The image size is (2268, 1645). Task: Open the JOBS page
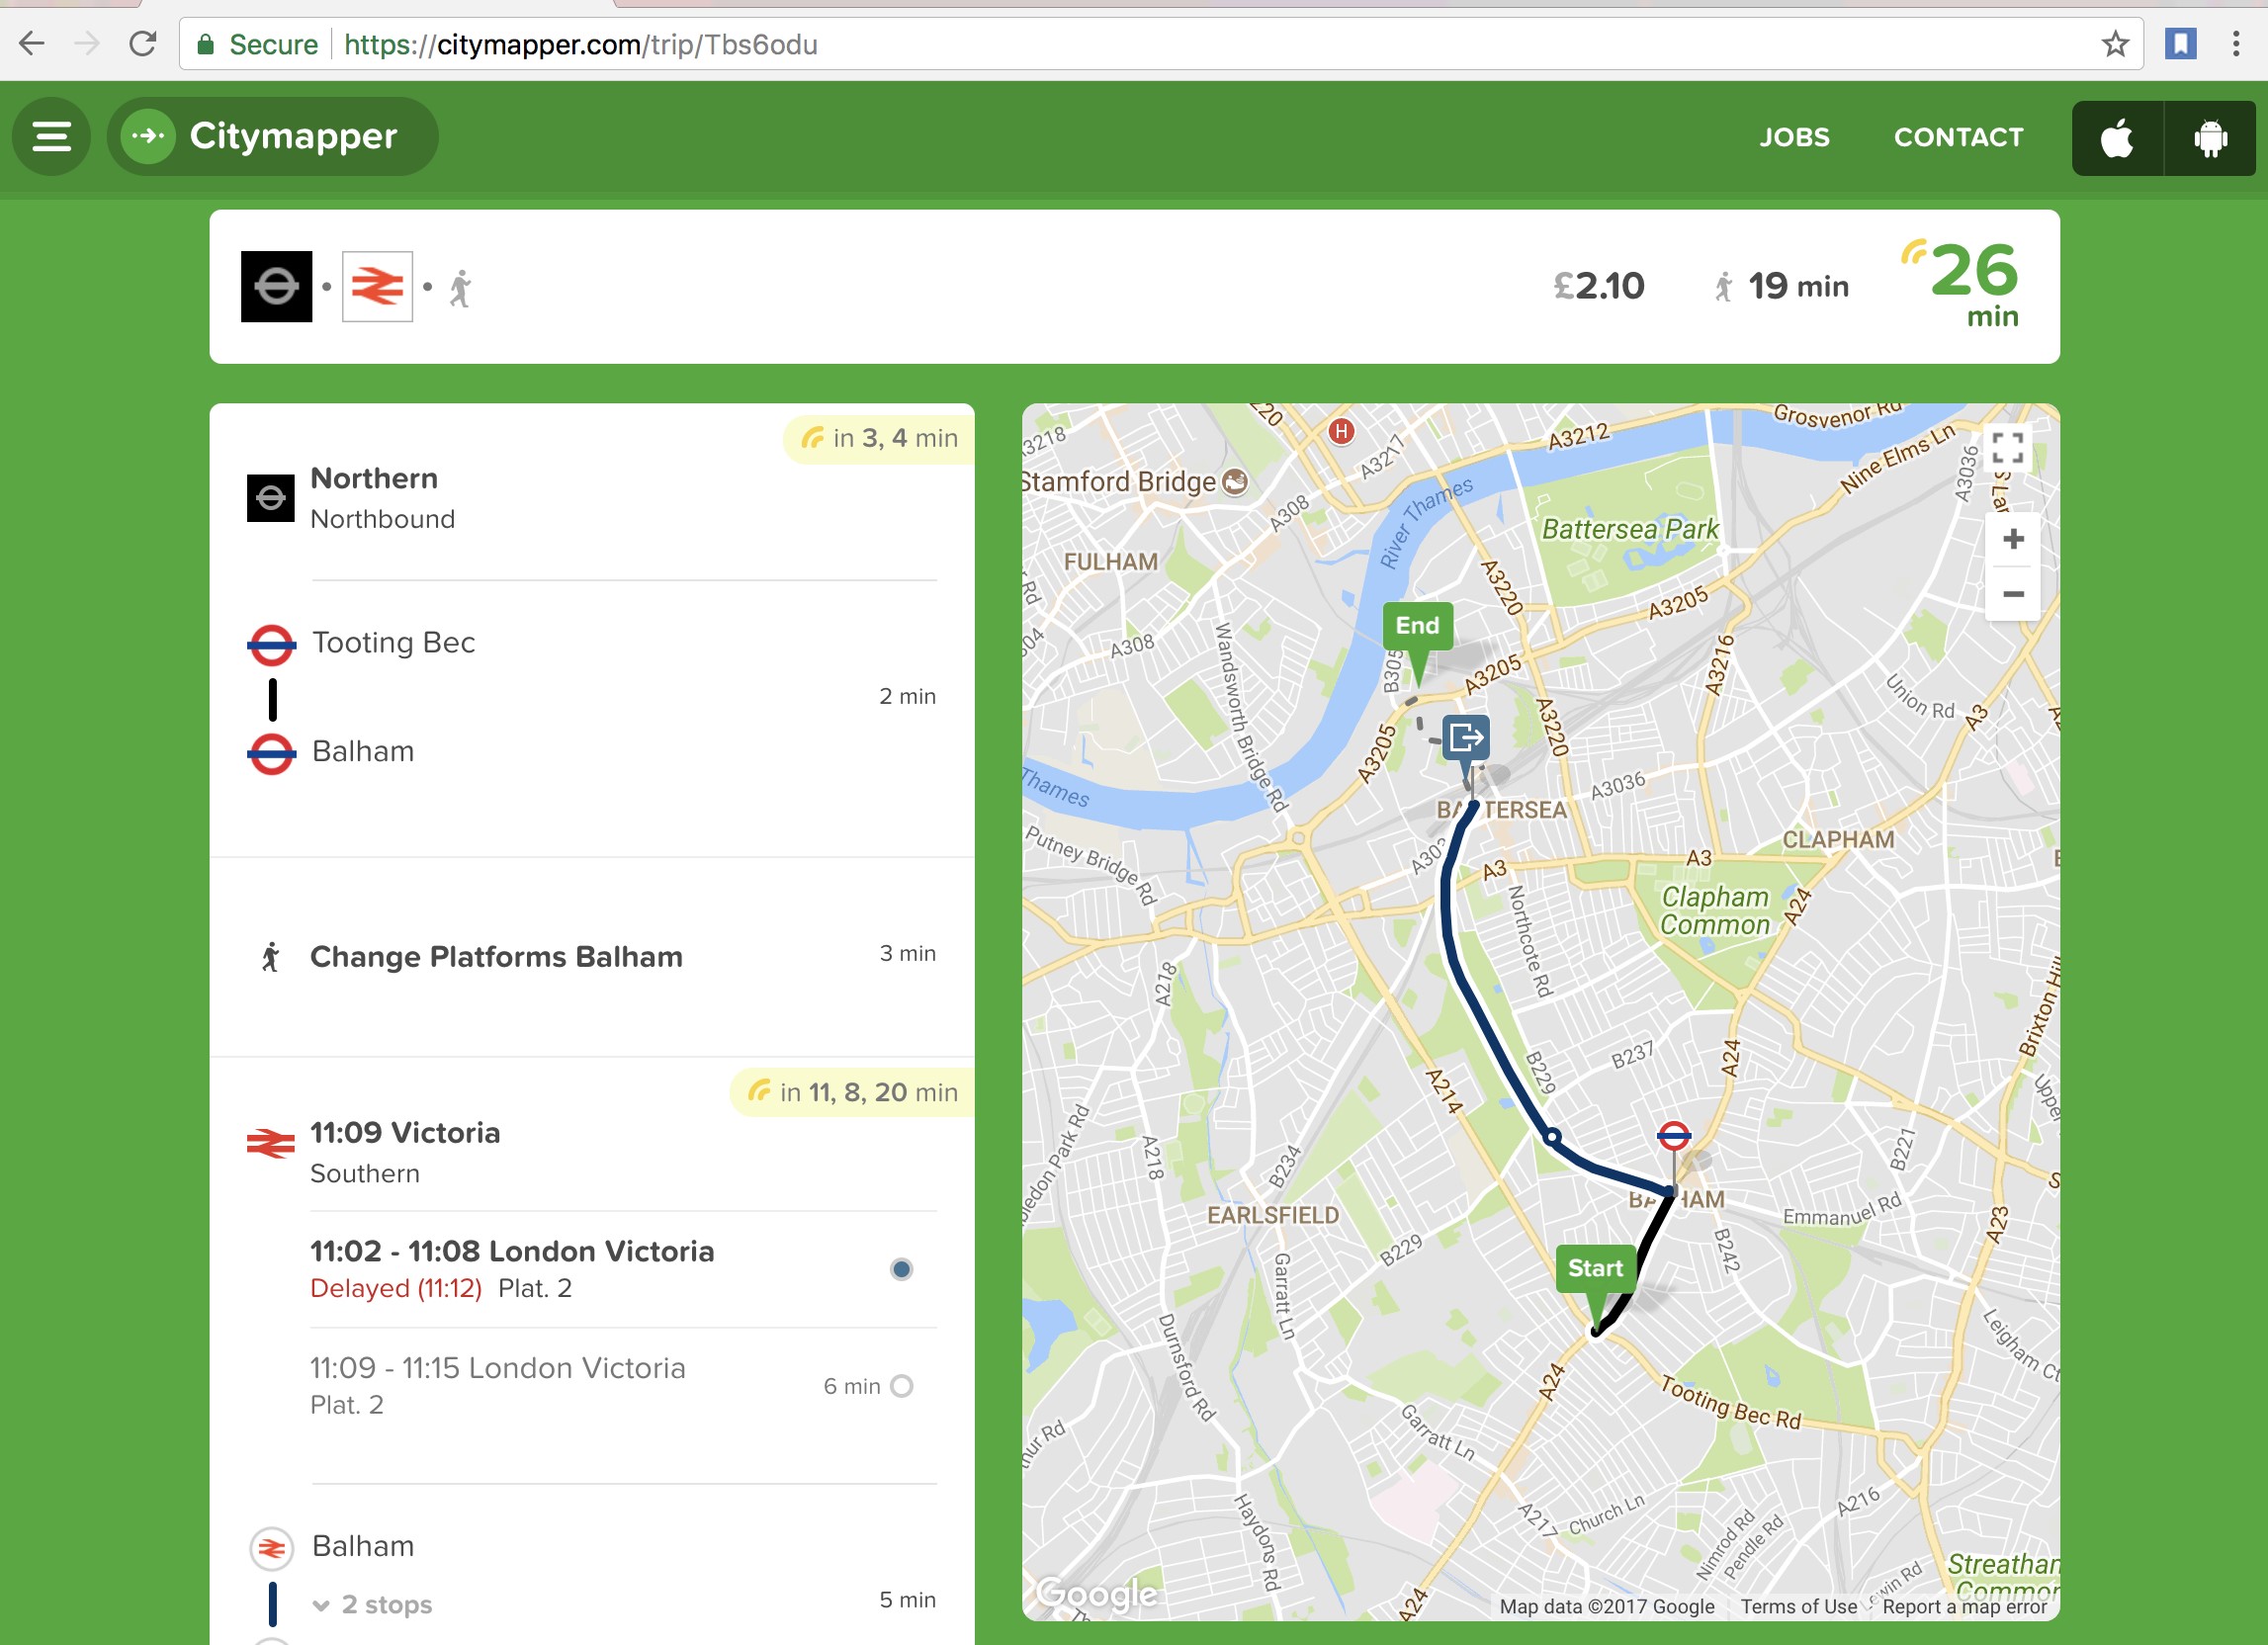click(x=1794, y=137)
